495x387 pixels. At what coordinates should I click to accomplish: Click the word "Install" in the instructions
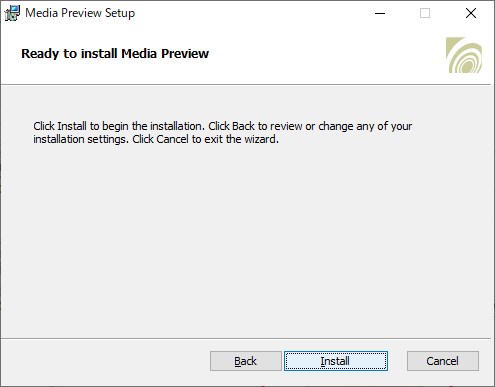coord(72,126)
